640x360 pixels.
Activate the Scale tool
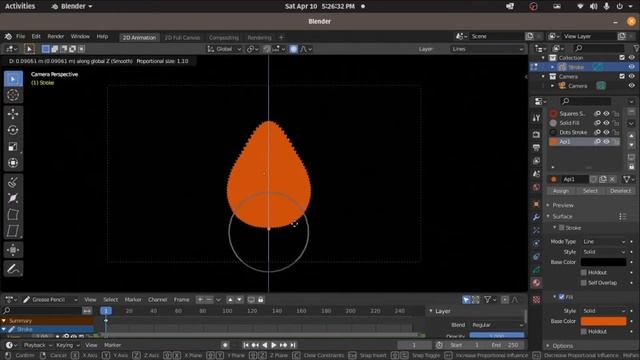(13, 147)
